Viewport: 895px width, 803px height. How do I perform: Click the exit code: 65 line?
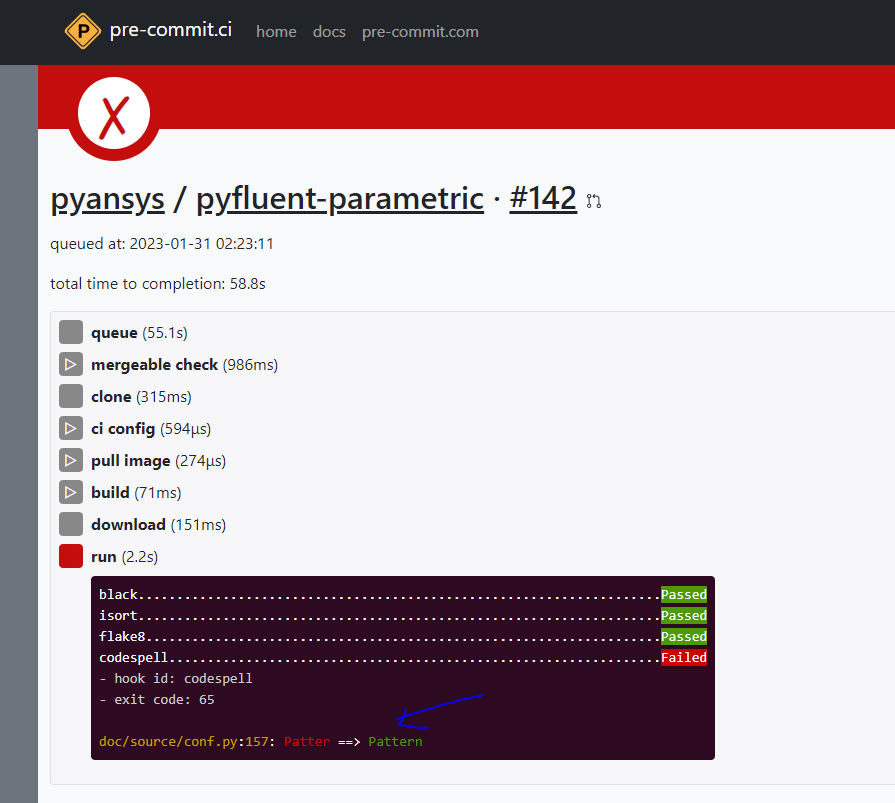coord(157,700)
